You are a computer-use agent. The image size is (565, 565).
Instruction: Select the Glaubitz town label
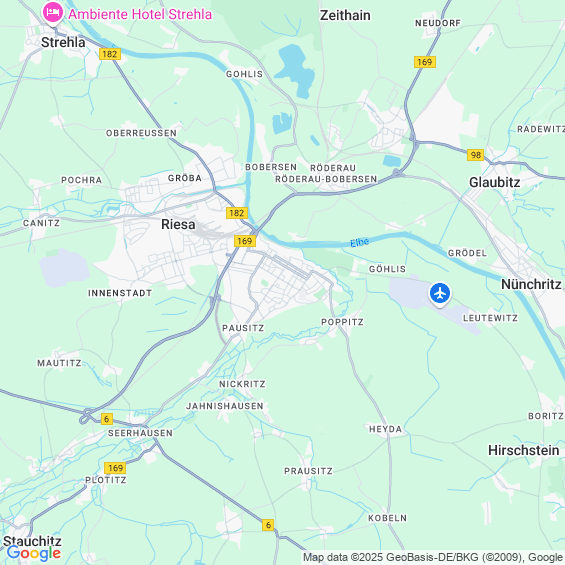pos(494,182)
